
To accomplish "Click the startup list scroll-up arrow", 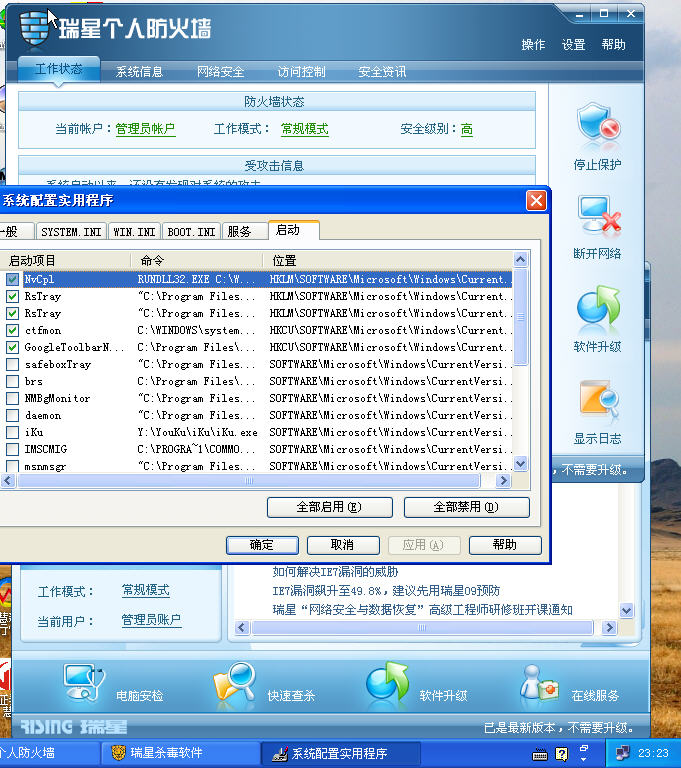I will tap(520, 259).
